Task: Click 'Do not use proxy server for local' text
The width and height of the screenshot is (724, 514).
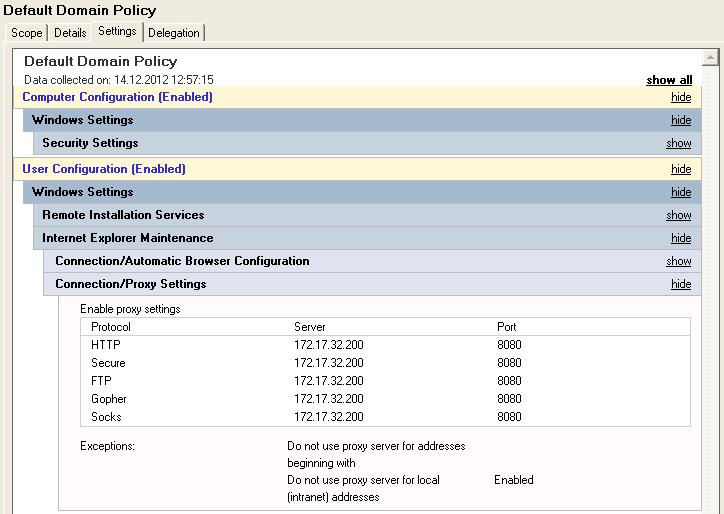Action: [363, 480]
